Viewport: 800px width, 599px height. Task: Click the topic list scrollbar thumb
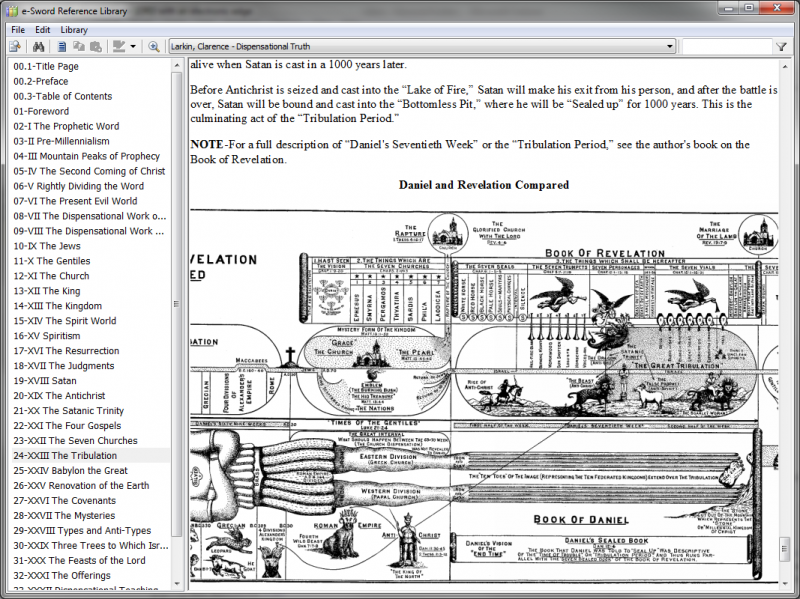(x=177, y=304)
